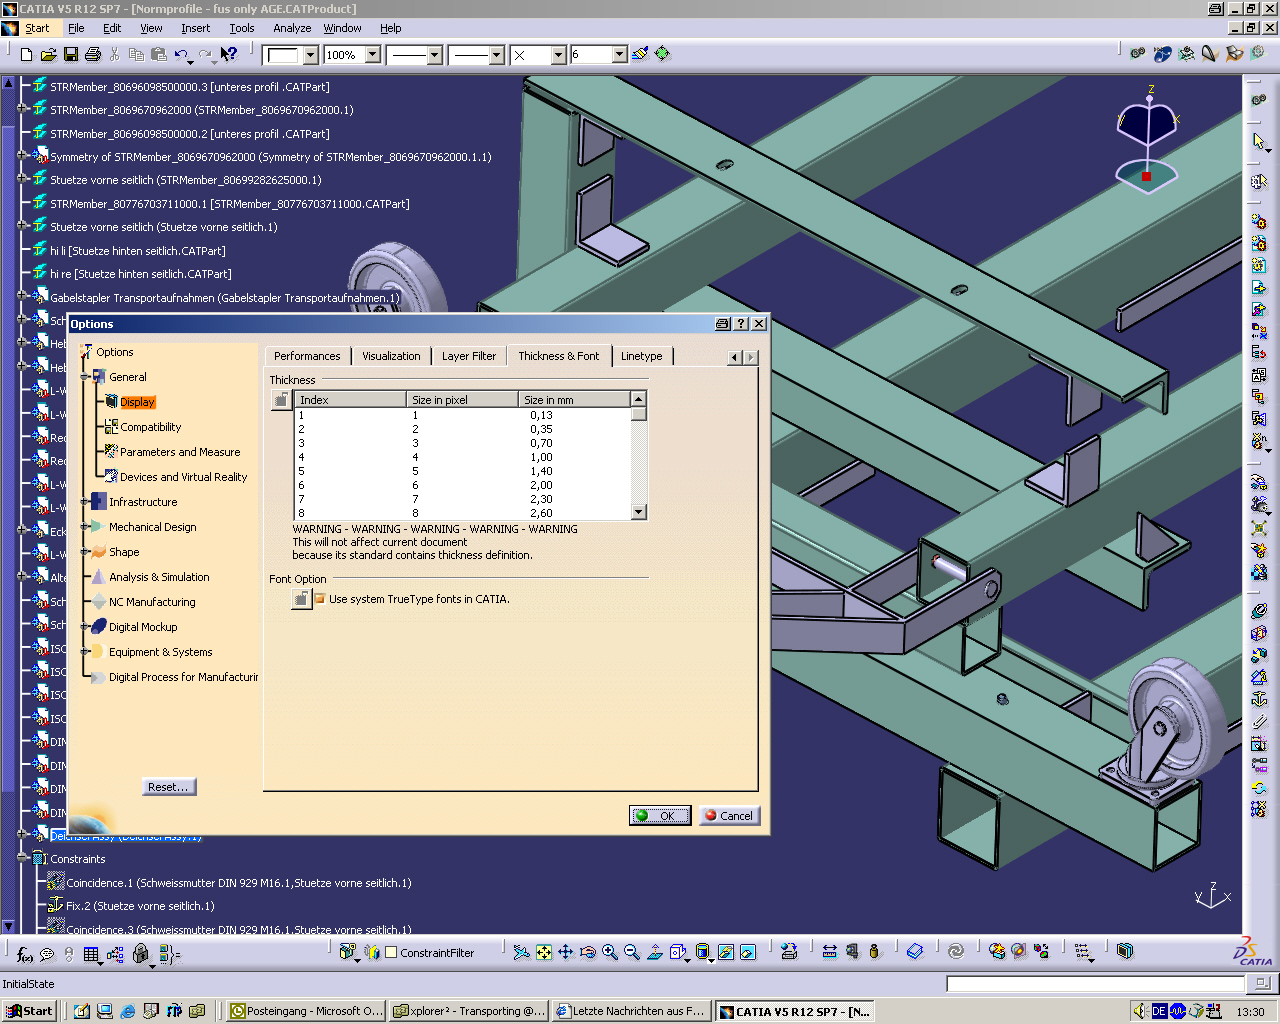Click the Undo arrow icon
1280x1024 pixels.
coord(181,54)
